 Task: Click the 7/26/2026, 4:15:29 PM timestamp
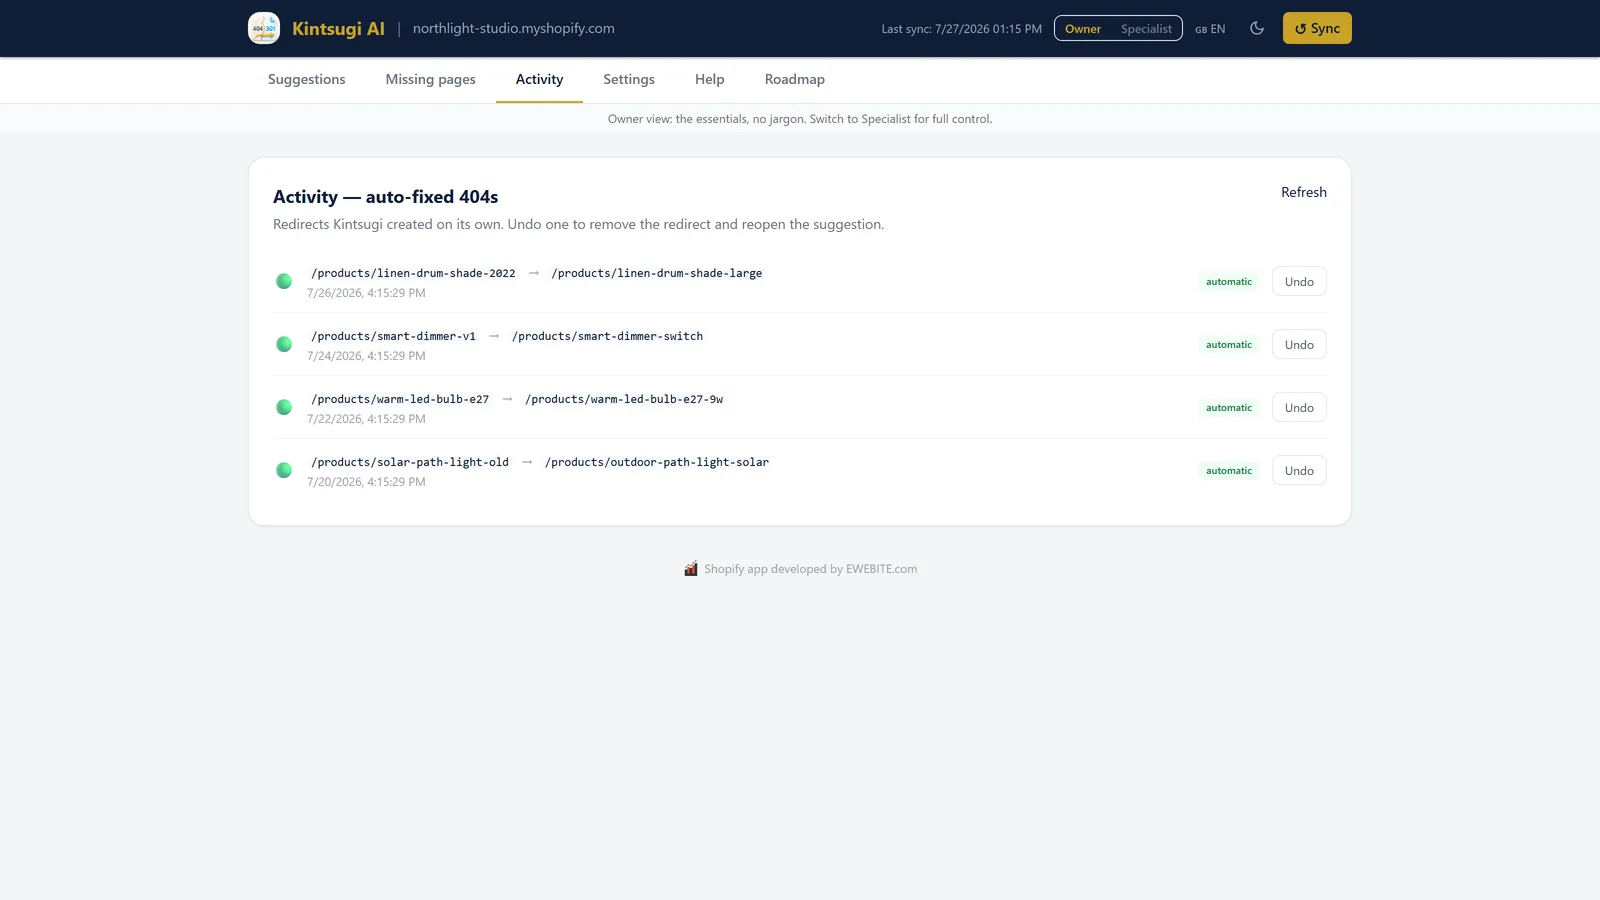point(366,293)
